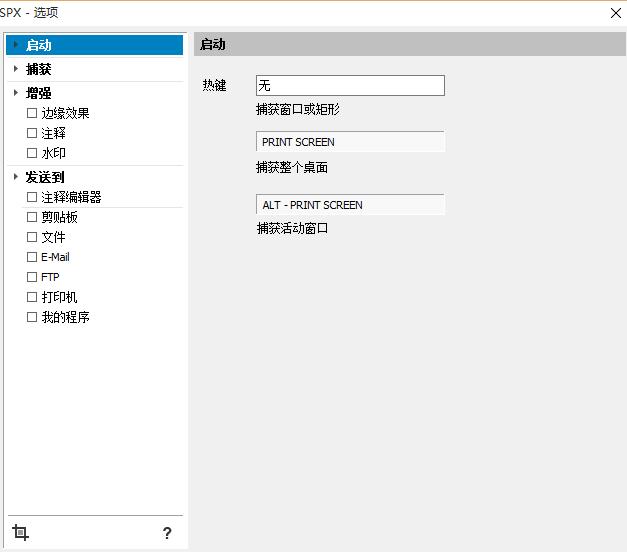Image resolution: width=627 pixels, height=552 pixels.
Task: Toggle the 剪贴板 checkbox
Action: (32, 217)
